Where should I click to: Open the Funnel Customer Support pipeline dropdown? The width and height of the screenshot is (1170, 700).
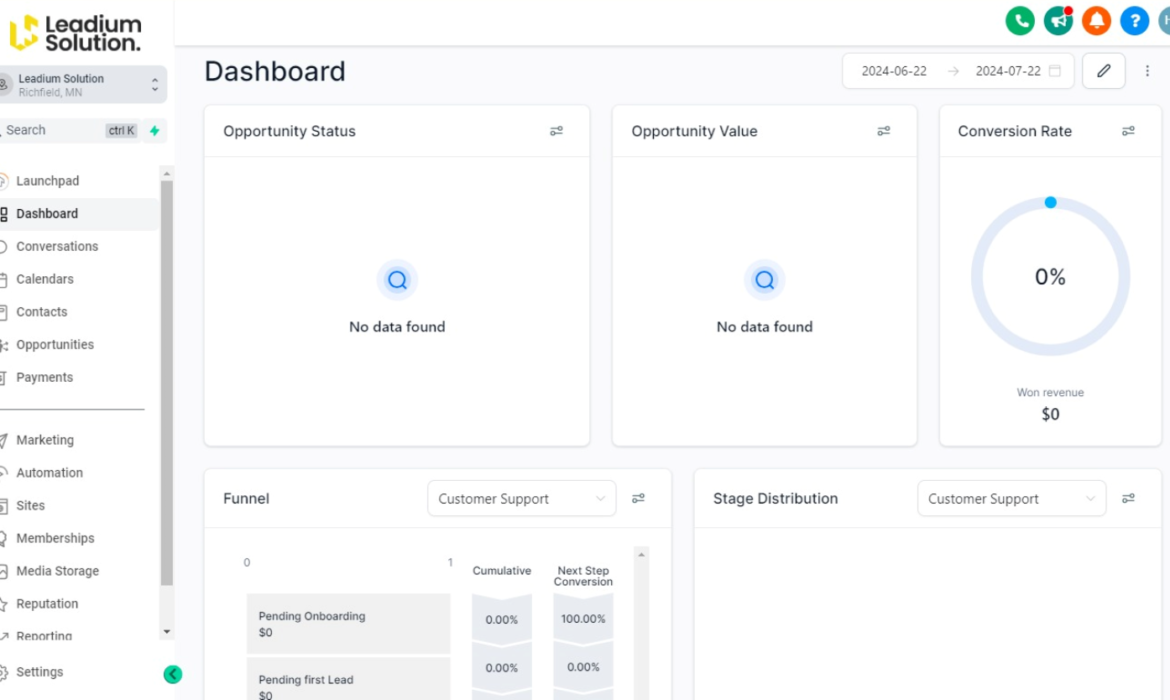pyautogui.click(x=522, y=499)
